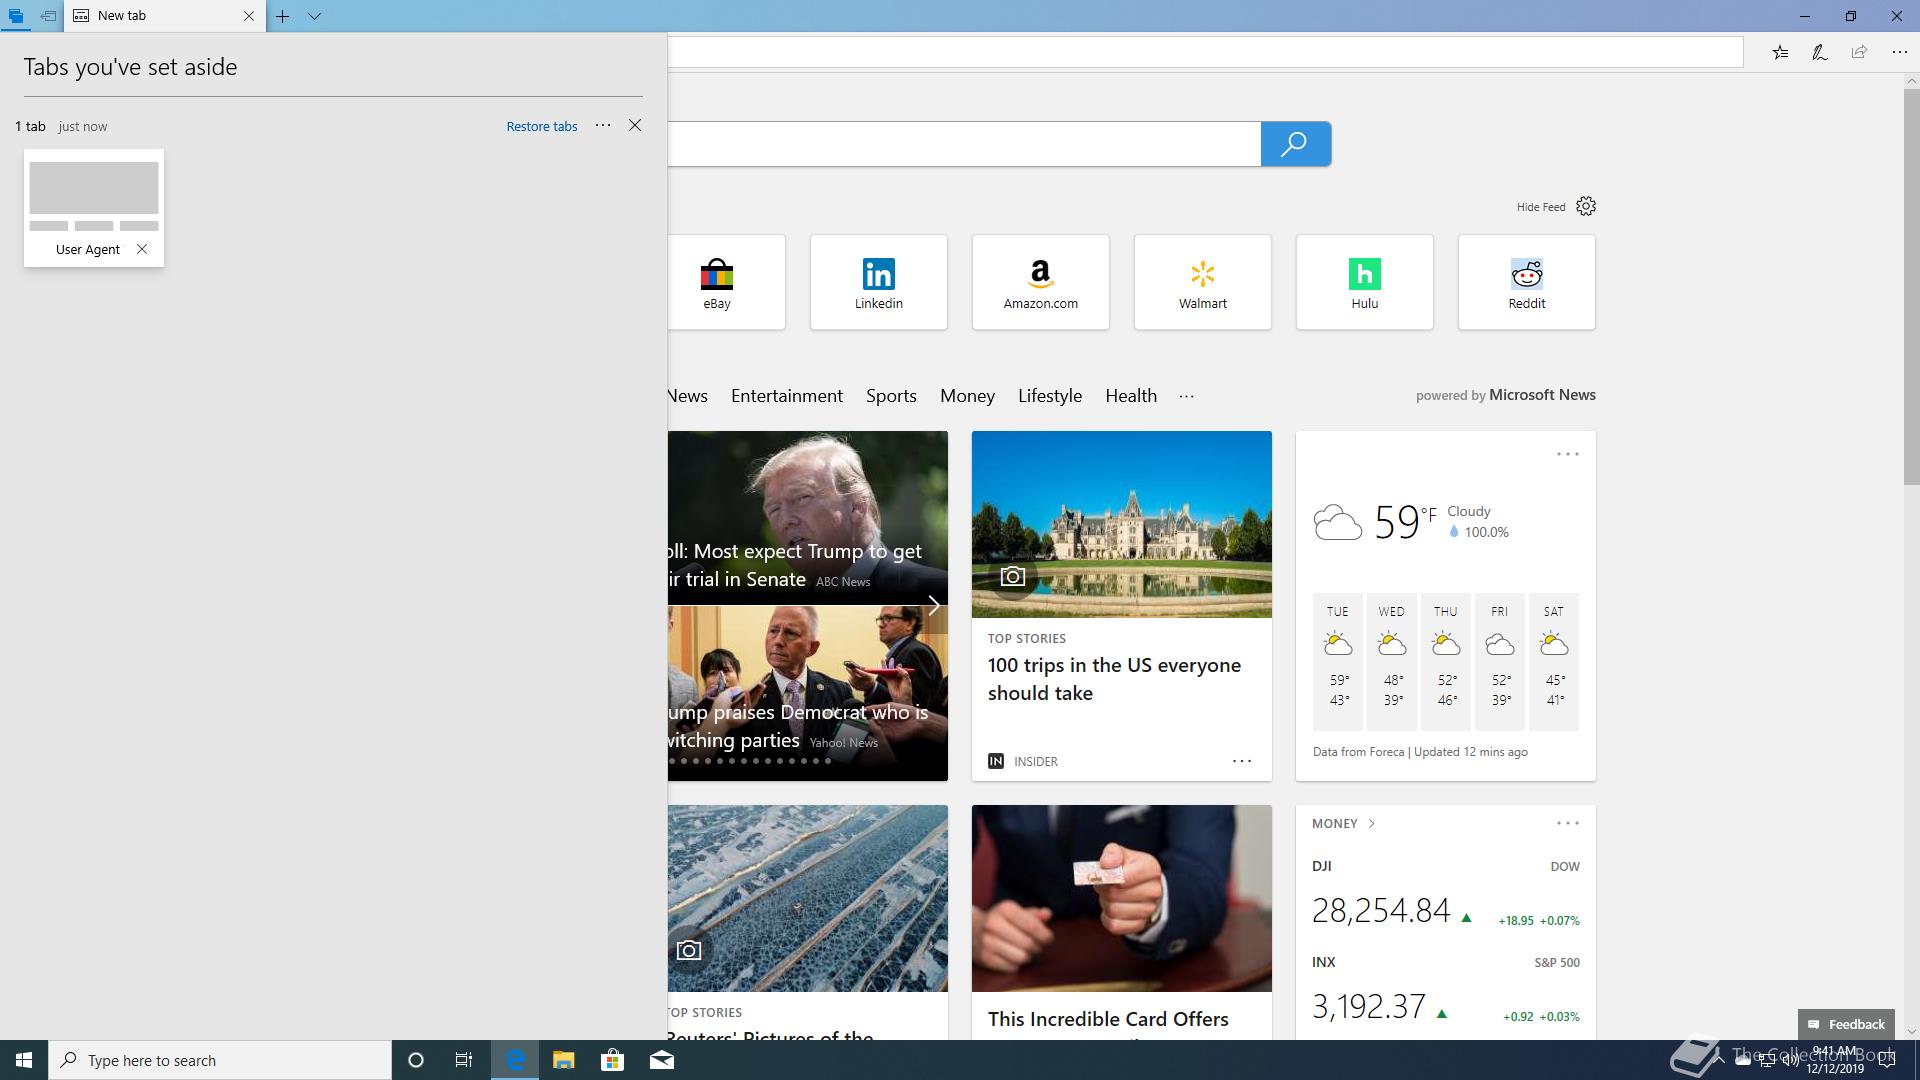Screen dimensions: 1920x1080
Task: Click in the address bar
Action: (1205, 52)
